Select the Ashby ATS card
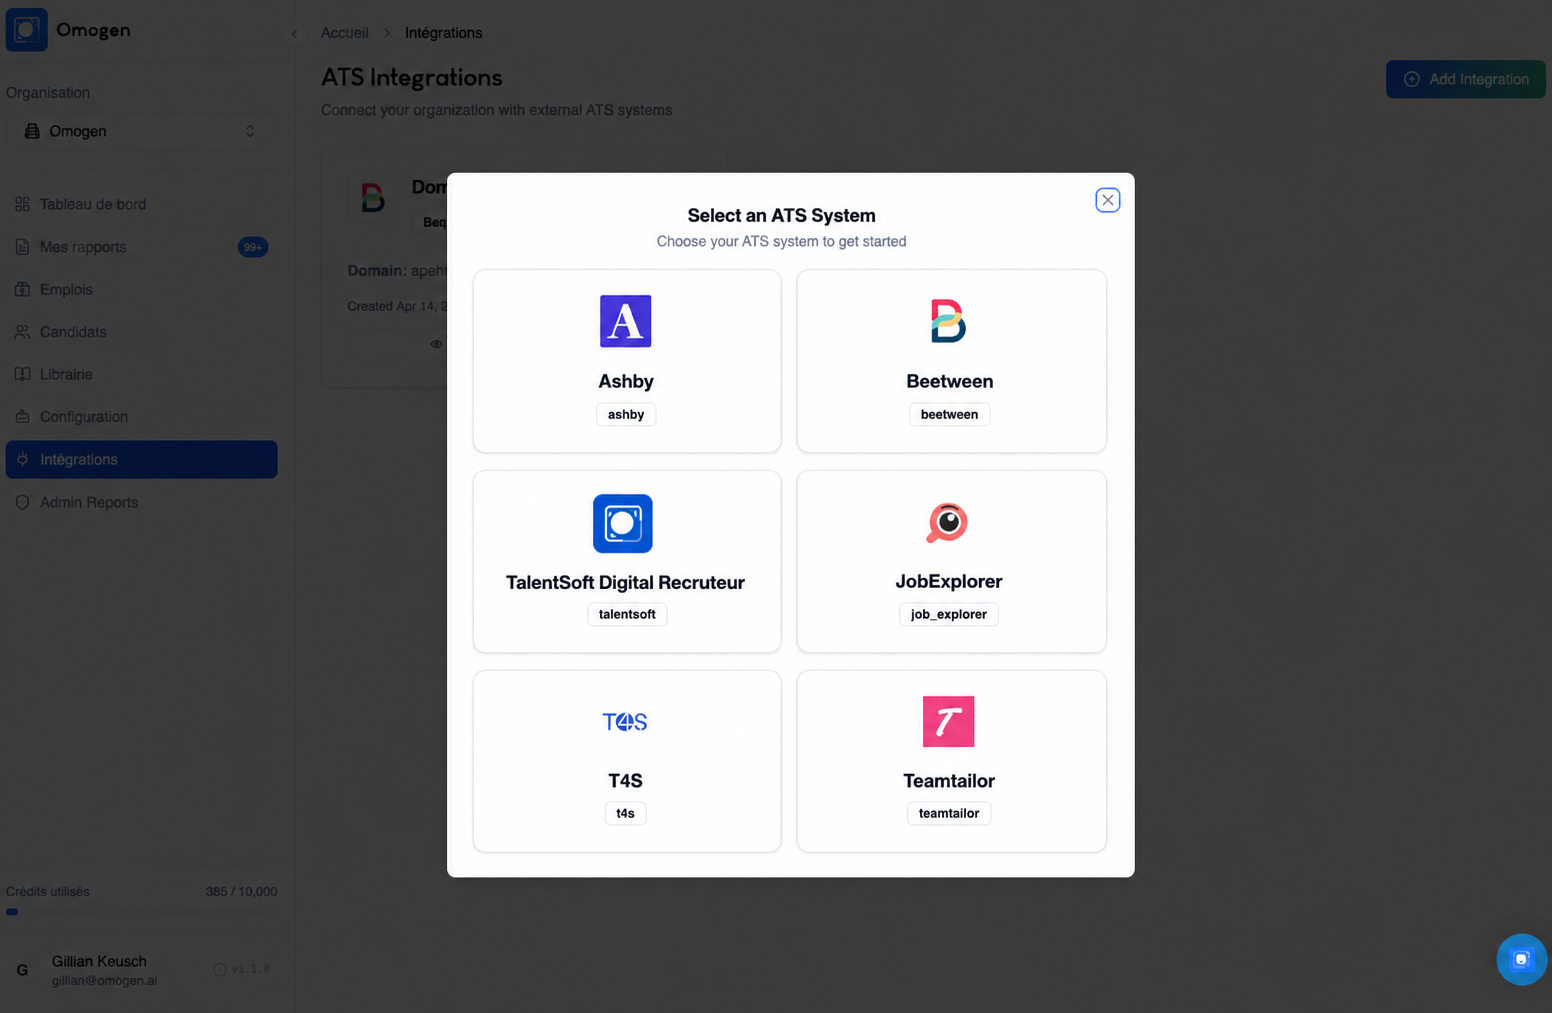The width and height of the screenshot is (1552, 1013). (x=626, y=361)
